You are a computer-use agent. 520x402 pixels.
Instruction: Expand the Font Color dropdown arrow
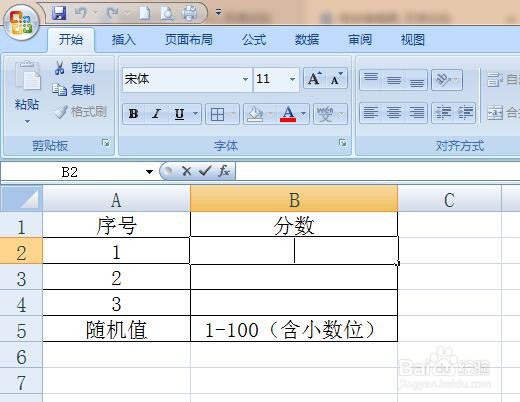[304, 114]
